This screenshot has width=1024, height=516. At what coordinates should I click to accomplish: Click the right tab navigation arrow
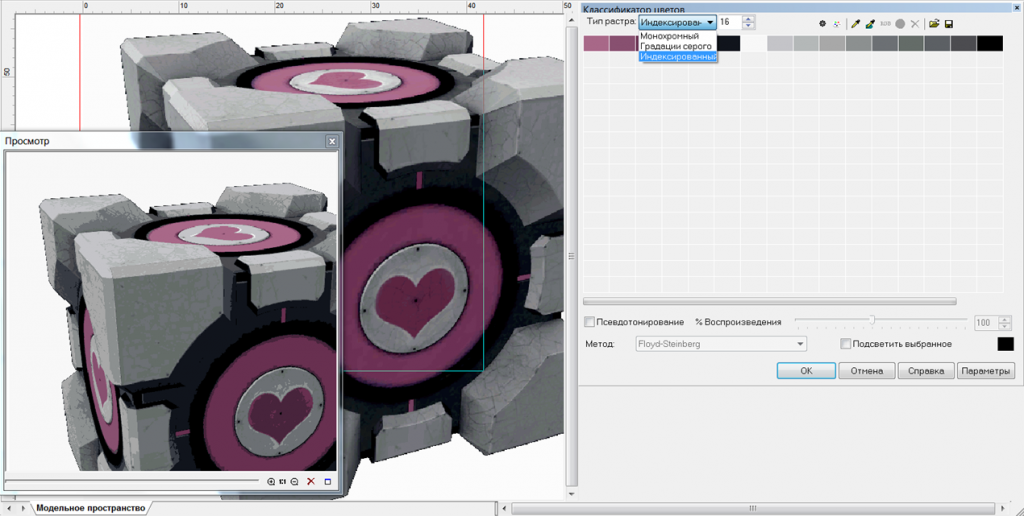pyautogui.click(x=24, y=508)
